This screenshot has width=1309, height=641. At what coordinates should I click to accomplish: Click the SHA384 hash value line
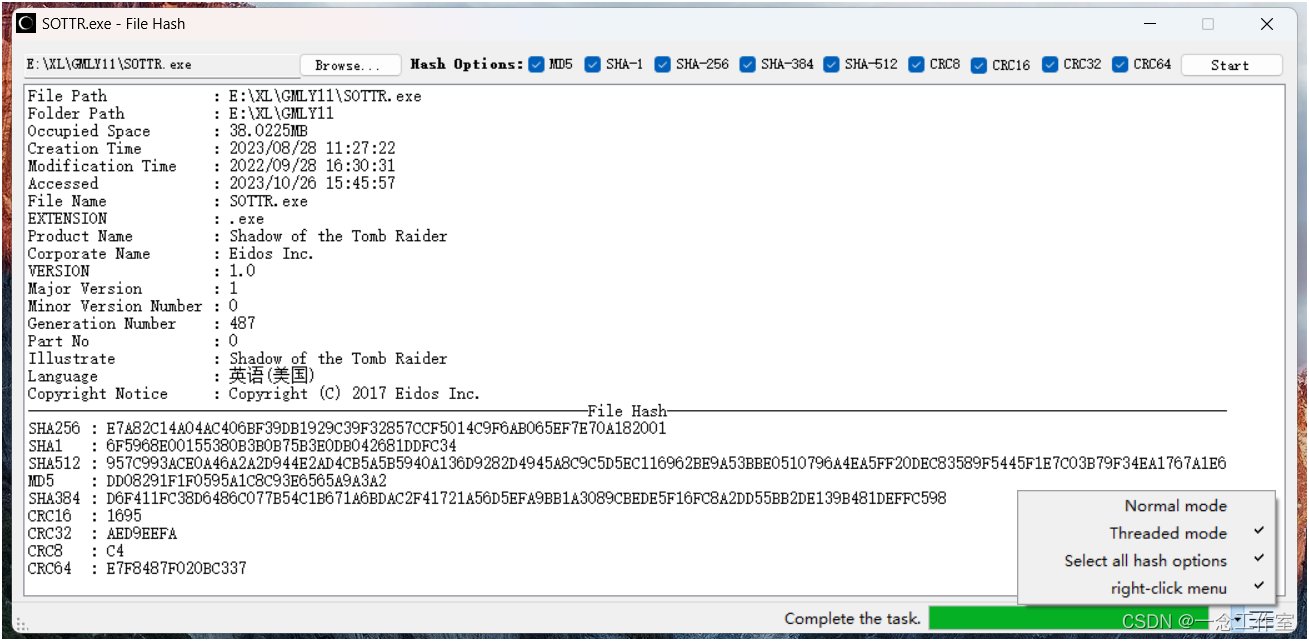[487, 498]
